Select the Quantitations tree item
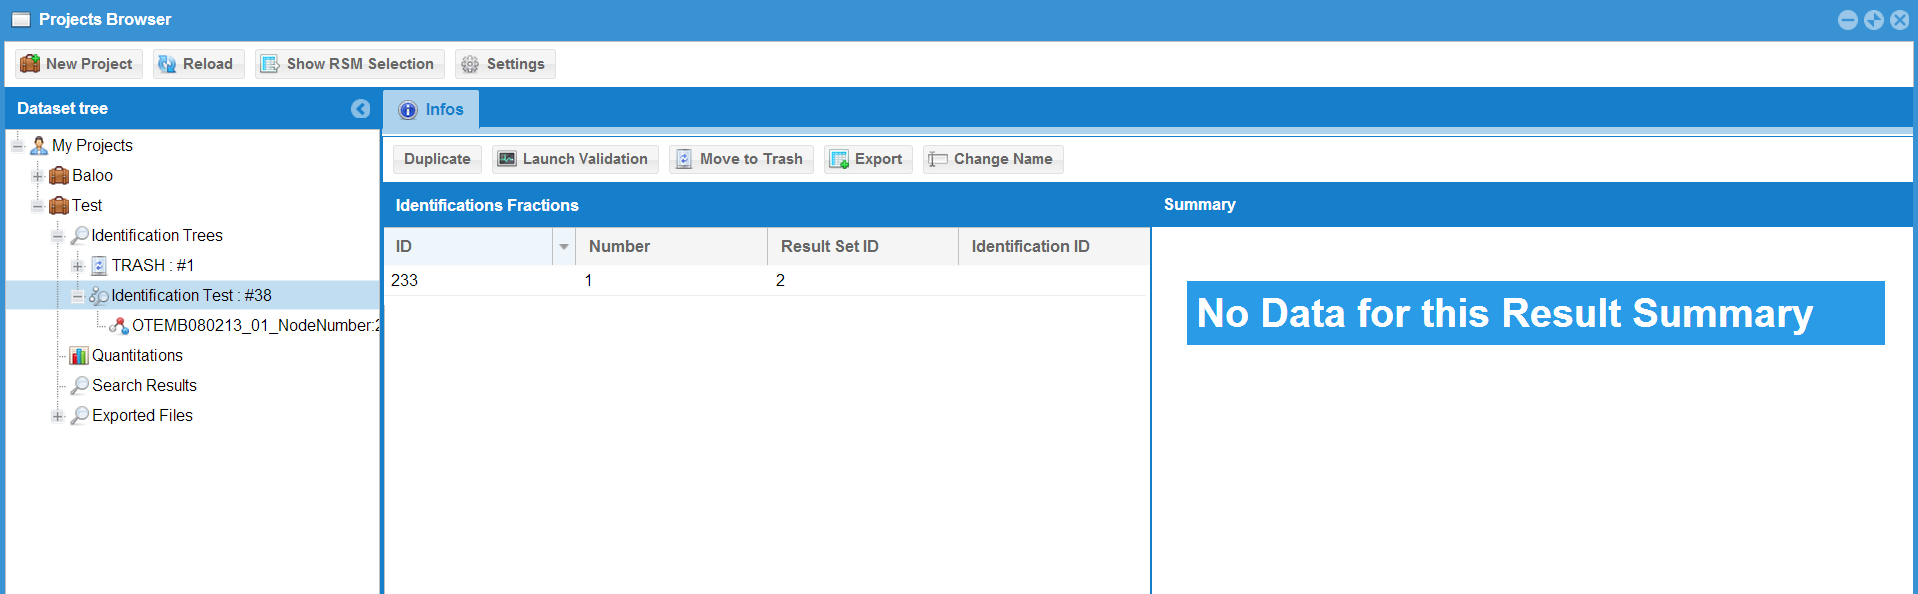This screenshot has height=594, width=1918. 137,356
